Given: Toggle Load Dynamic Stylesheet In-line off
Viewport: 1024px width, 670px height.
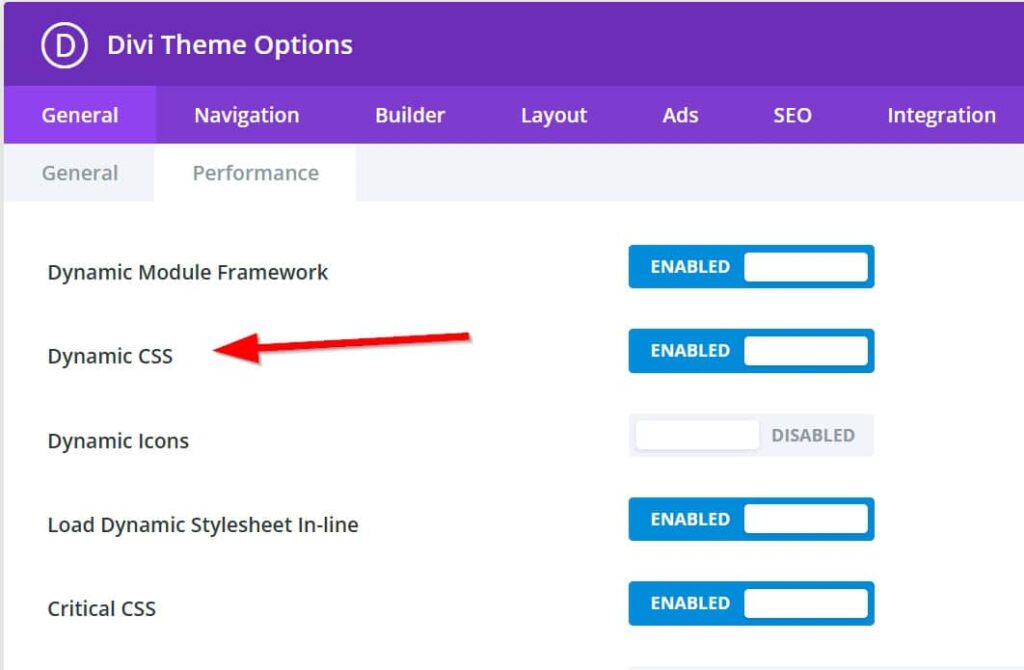Looking at the screenshot, I should click(751, 519).
